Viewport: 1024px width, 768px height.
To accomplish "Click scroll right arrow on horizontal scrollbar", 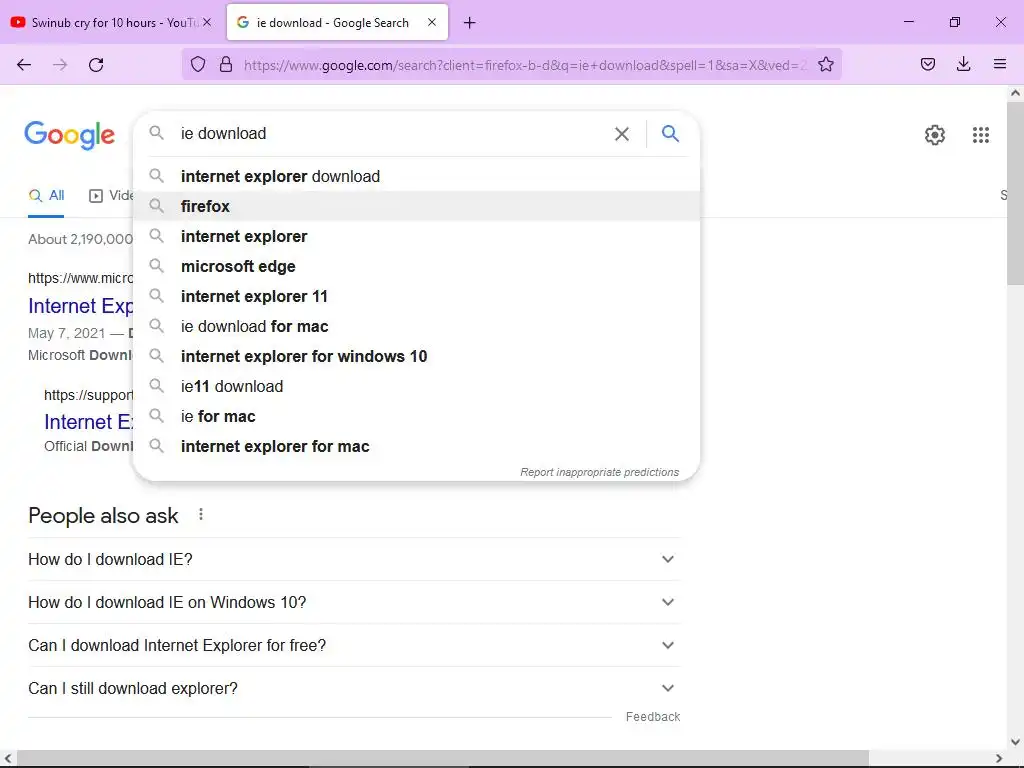I will pos(999,758).
